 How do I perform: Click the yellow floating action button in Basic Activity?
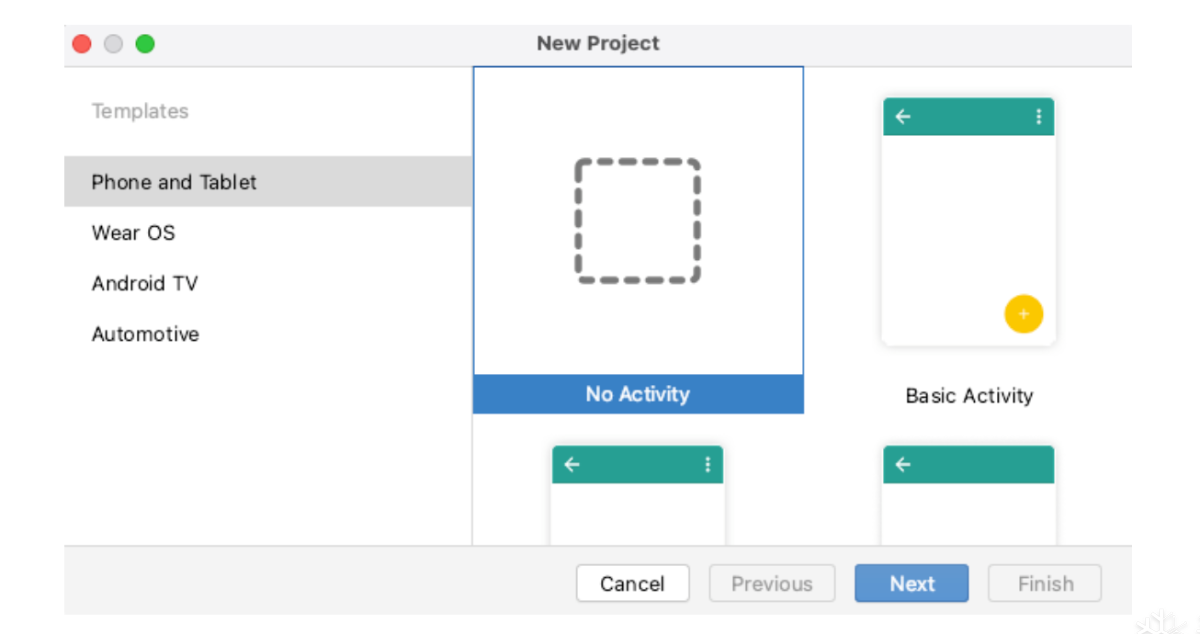tap(1023, 314)
